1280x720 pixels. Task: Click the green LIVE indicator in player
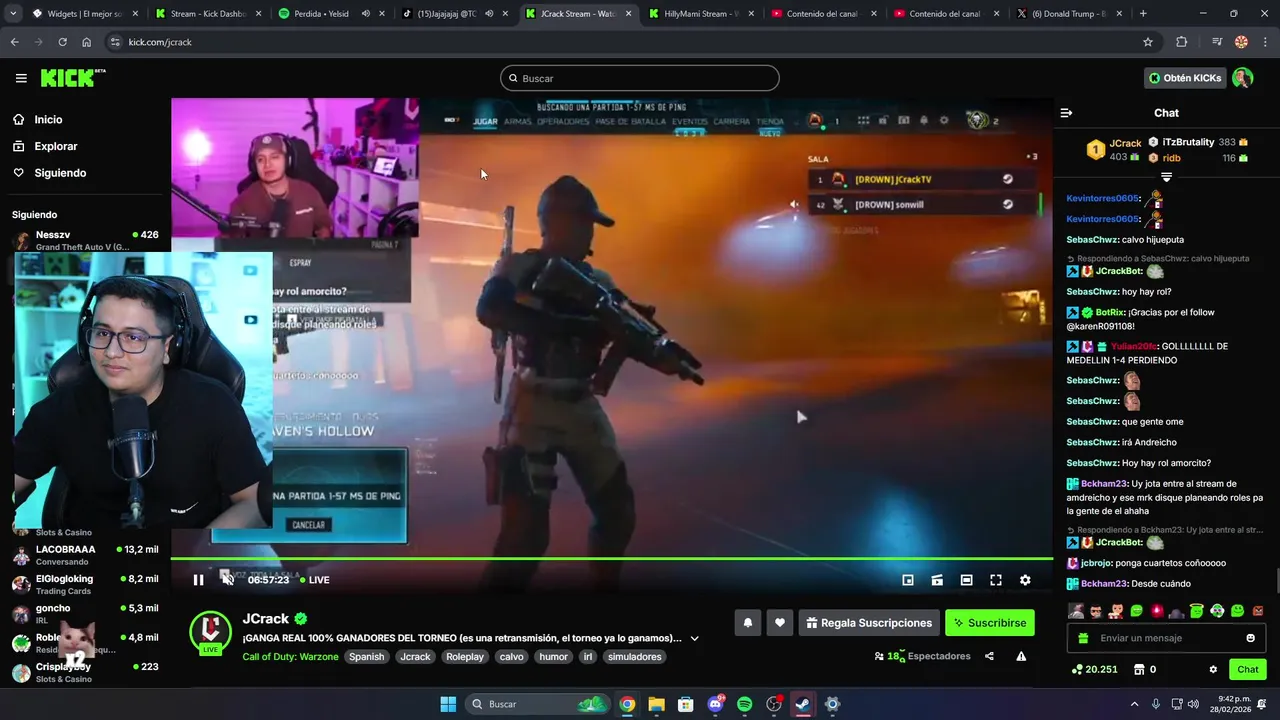[315, 580]
